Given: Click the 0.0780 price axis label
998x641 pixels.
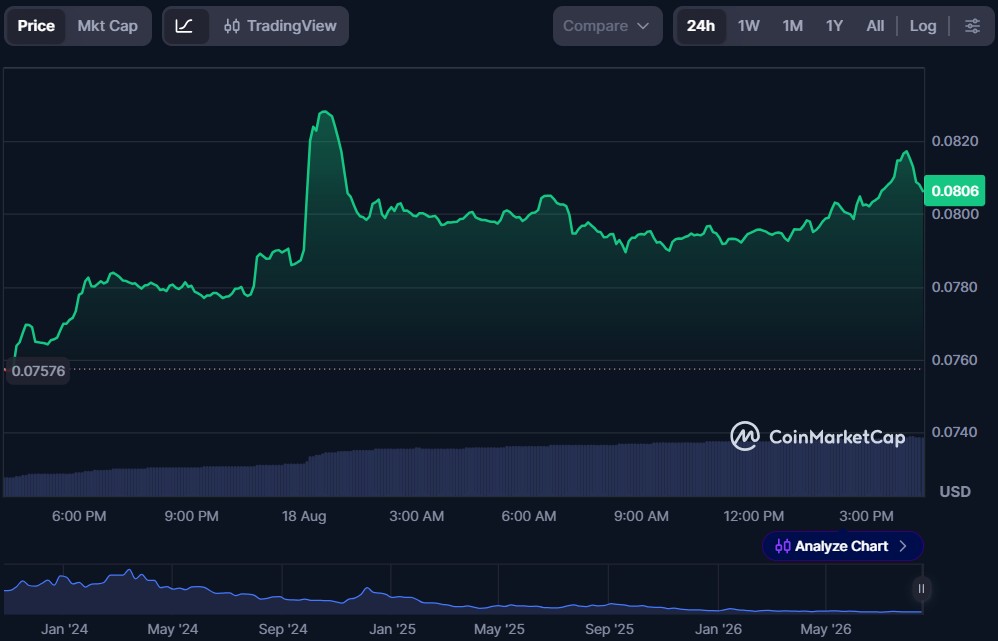Looking at the screenshot, I should (955, 287).
